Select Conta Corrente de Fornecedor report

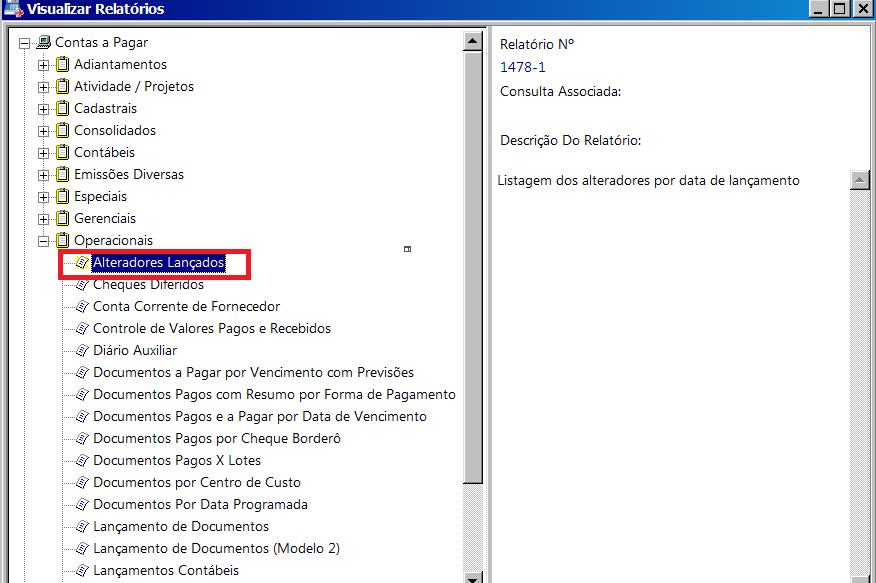click(187, 306)
